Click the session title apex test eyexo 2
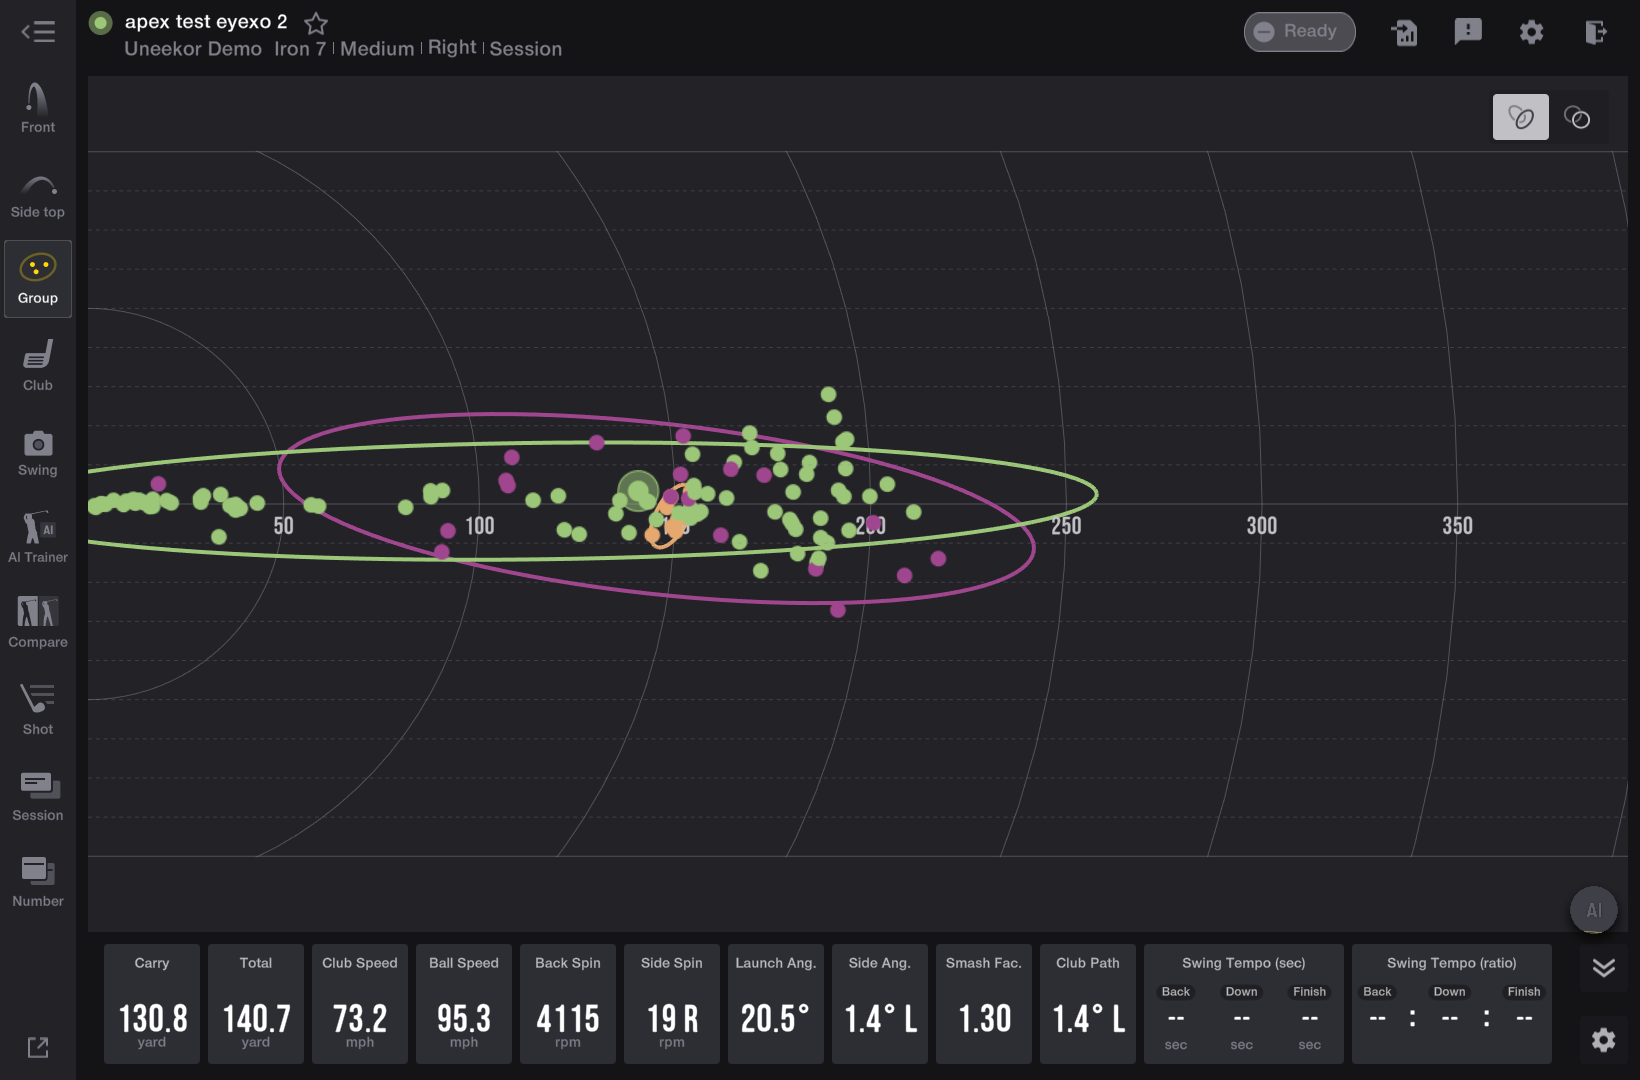The width and height of the screenshot is (1640, 1080). point(206,22)
